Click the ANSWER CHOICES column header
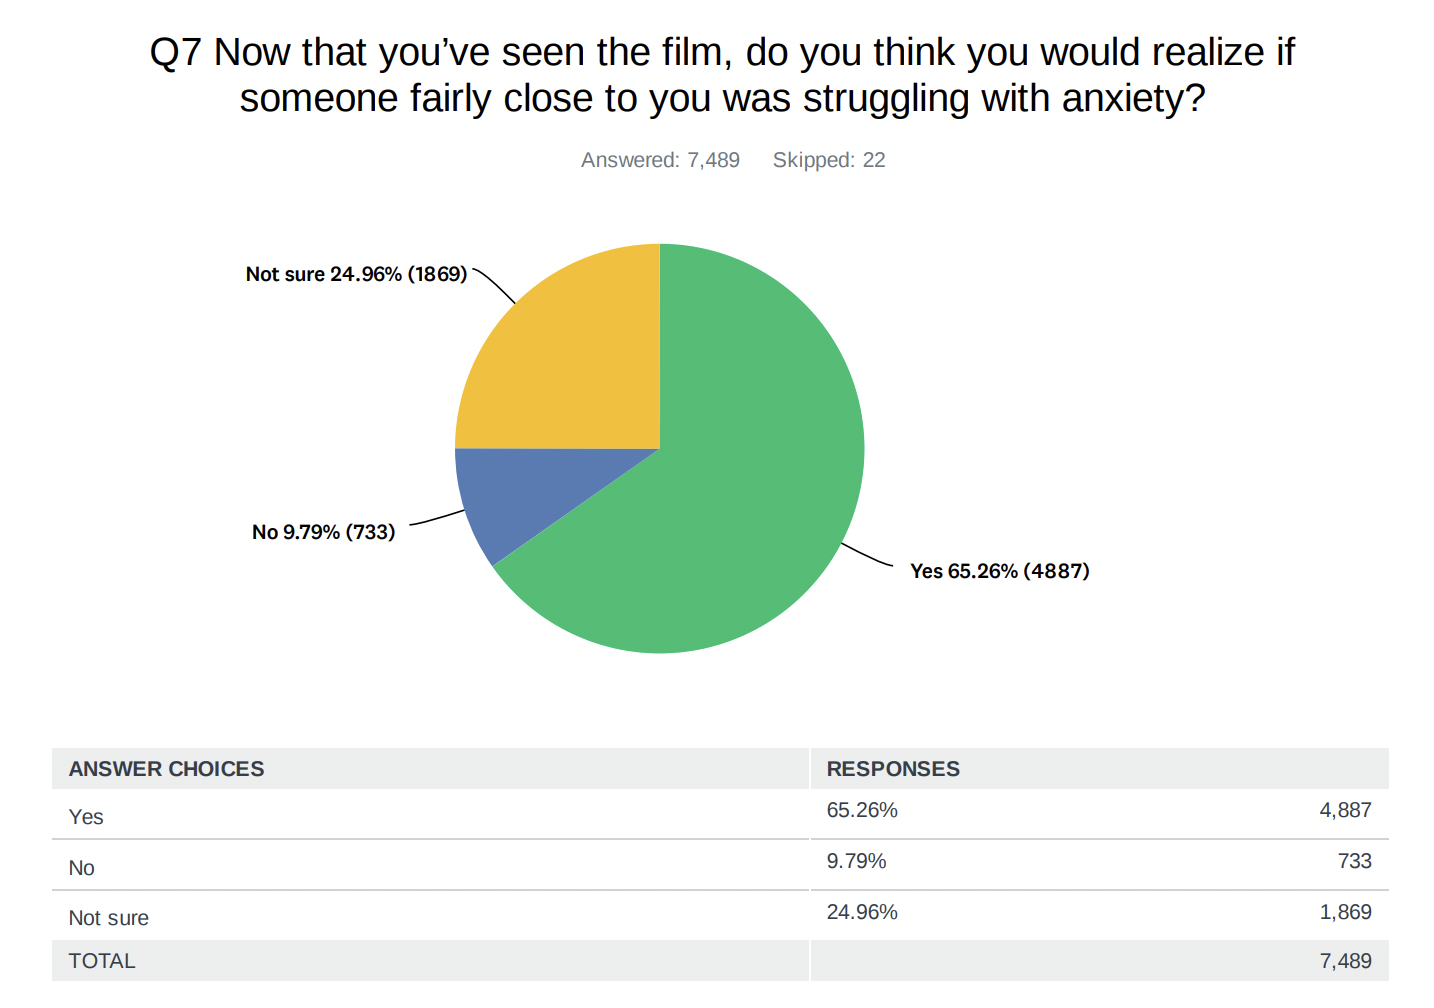 (166, 769)
